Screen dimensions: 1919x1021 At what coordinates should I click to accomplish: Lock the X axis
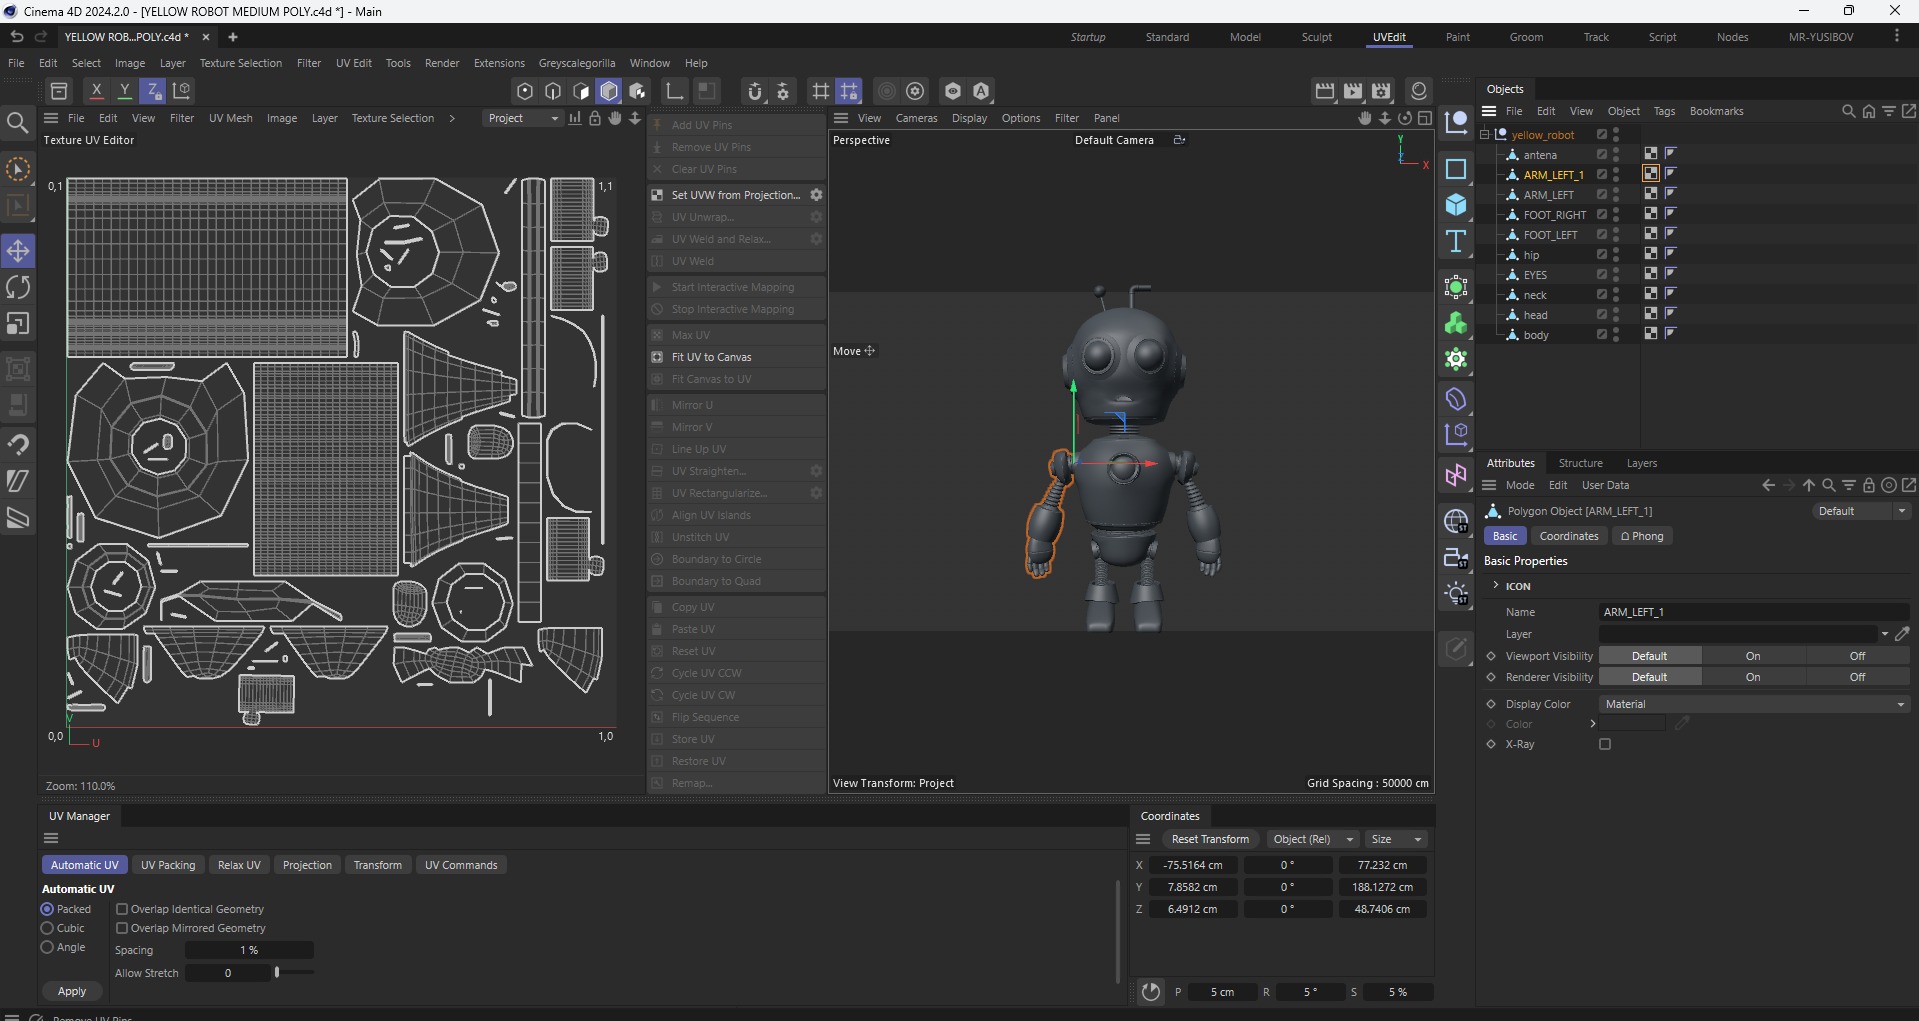97,91
